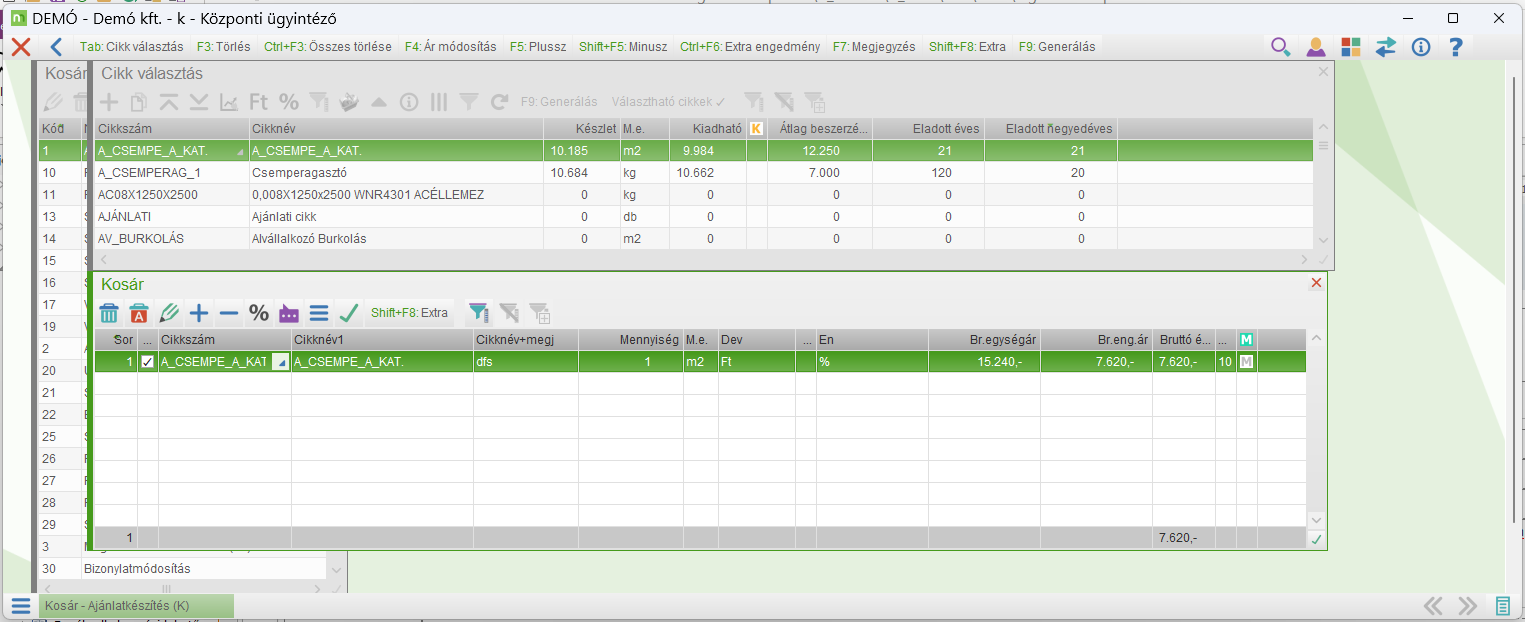Click Ctrl+F3: Összes törlése toolbar item
This screenshot has width=1525, height=622.
[328, 46]
